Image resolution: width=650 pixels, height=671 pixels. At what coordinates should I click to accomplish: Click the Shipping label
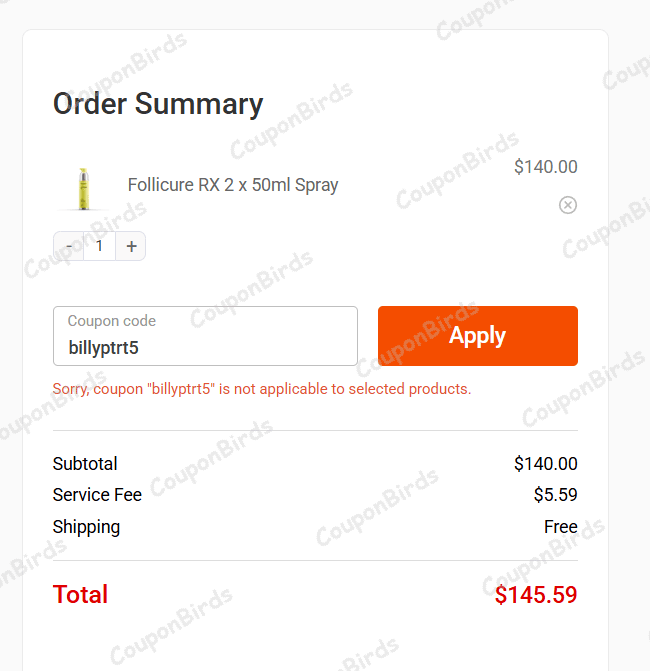[86, 527]
